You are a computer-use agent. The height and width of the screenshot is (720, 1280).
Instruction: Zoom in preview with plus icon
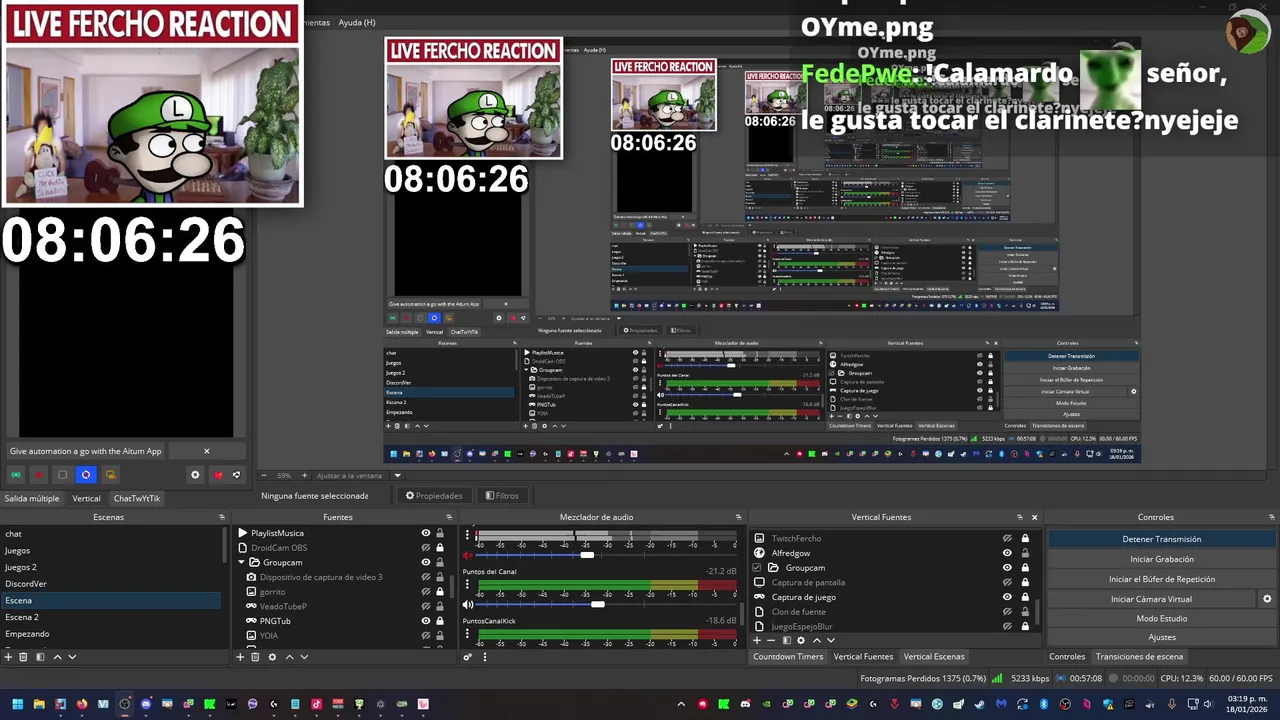point(305,476)
